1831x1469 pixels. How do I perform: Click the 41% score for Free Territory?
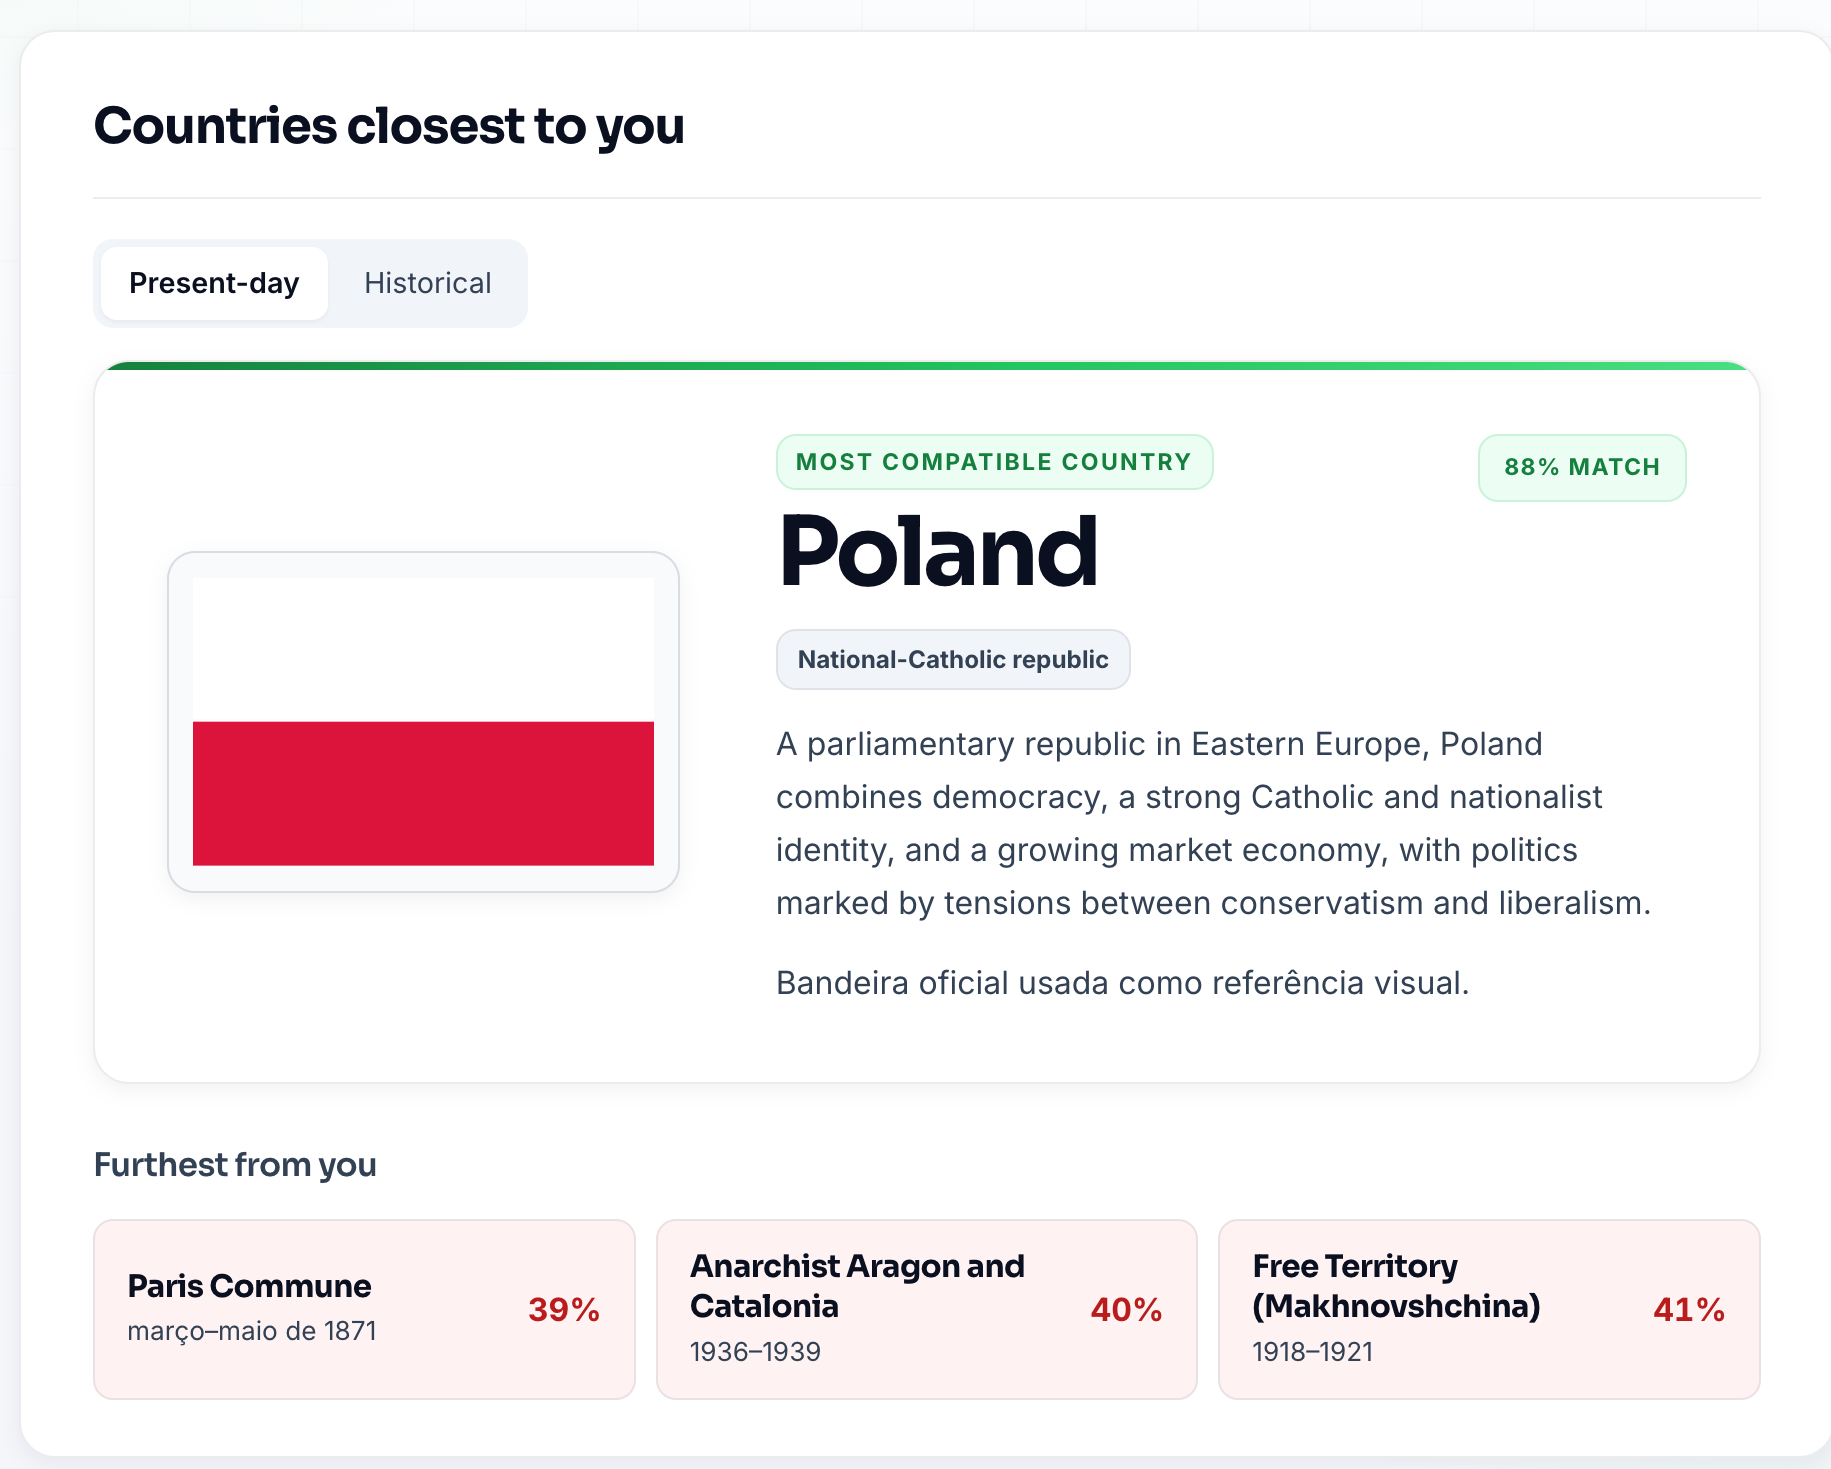1689,1309
